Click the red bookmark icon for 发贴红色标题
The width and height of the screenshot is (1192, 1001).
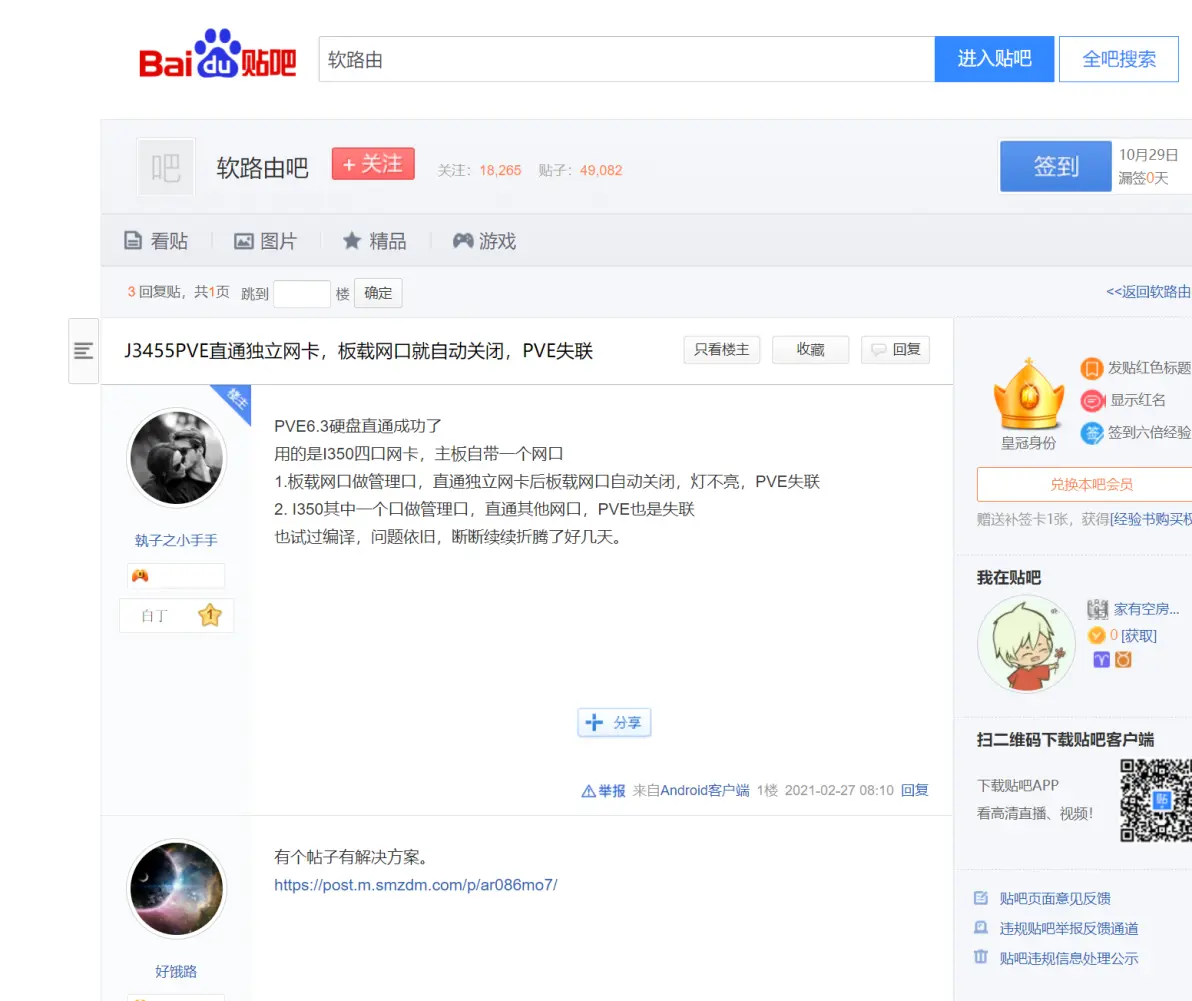click(1092, 368)
